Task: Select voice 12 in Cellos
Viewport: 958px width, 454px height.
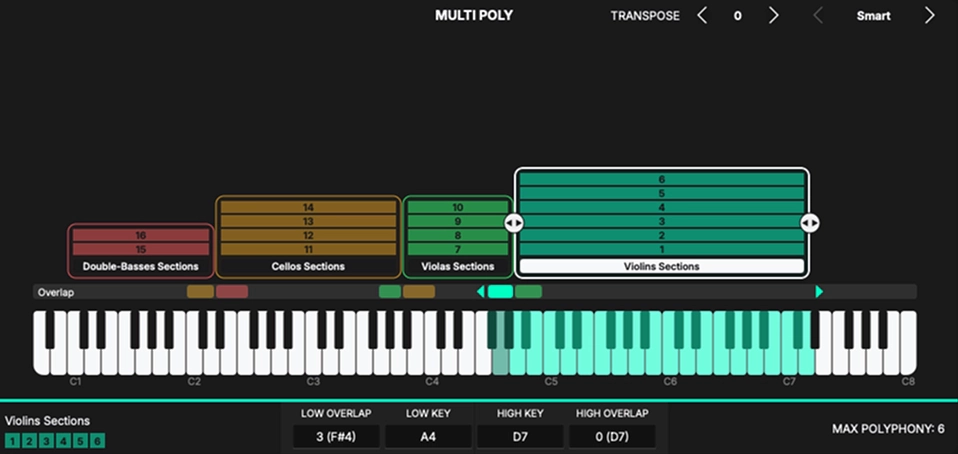Action: 308,235
